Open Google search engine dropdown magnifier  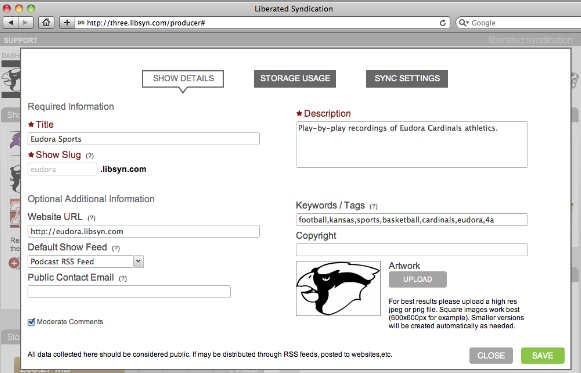(464, 23)
